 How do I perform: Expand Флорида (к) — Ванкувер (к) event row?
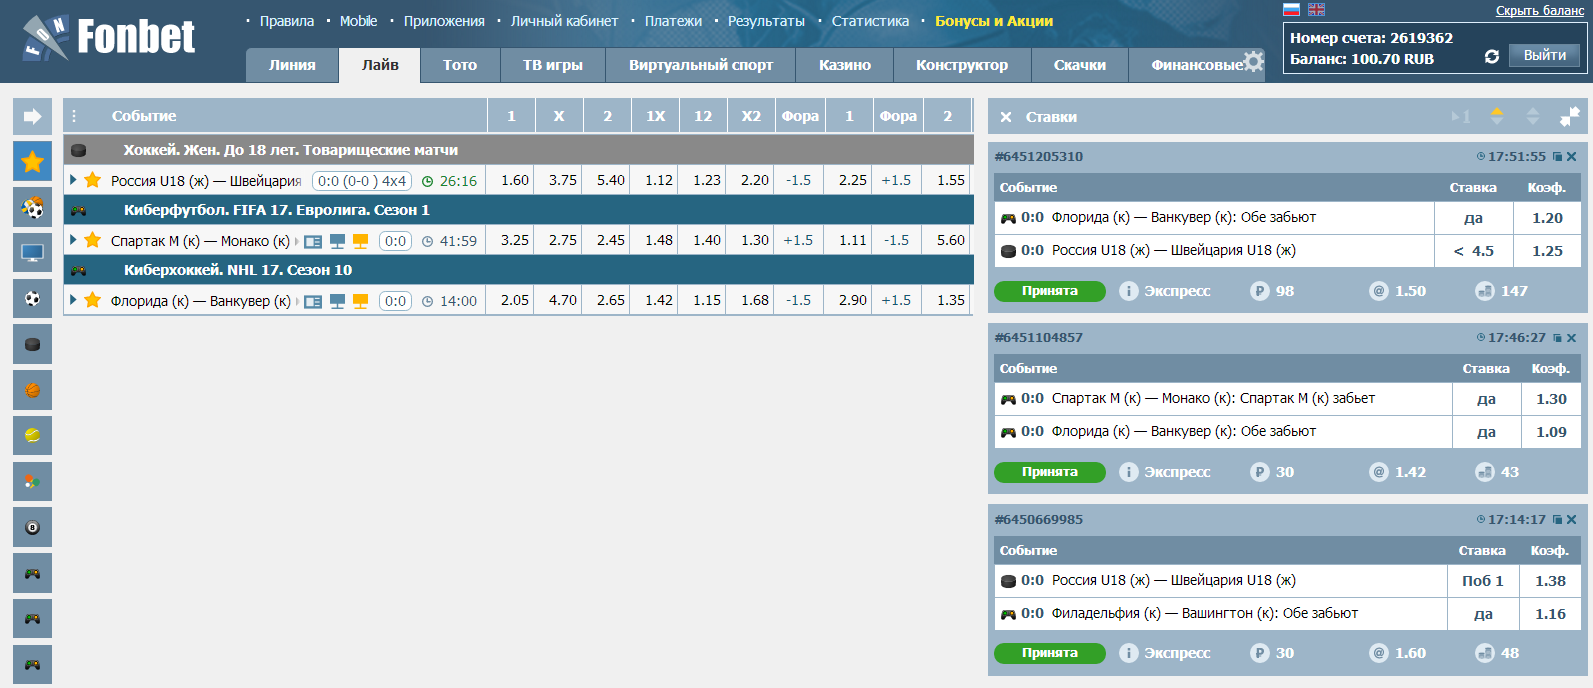coord(73,300)
